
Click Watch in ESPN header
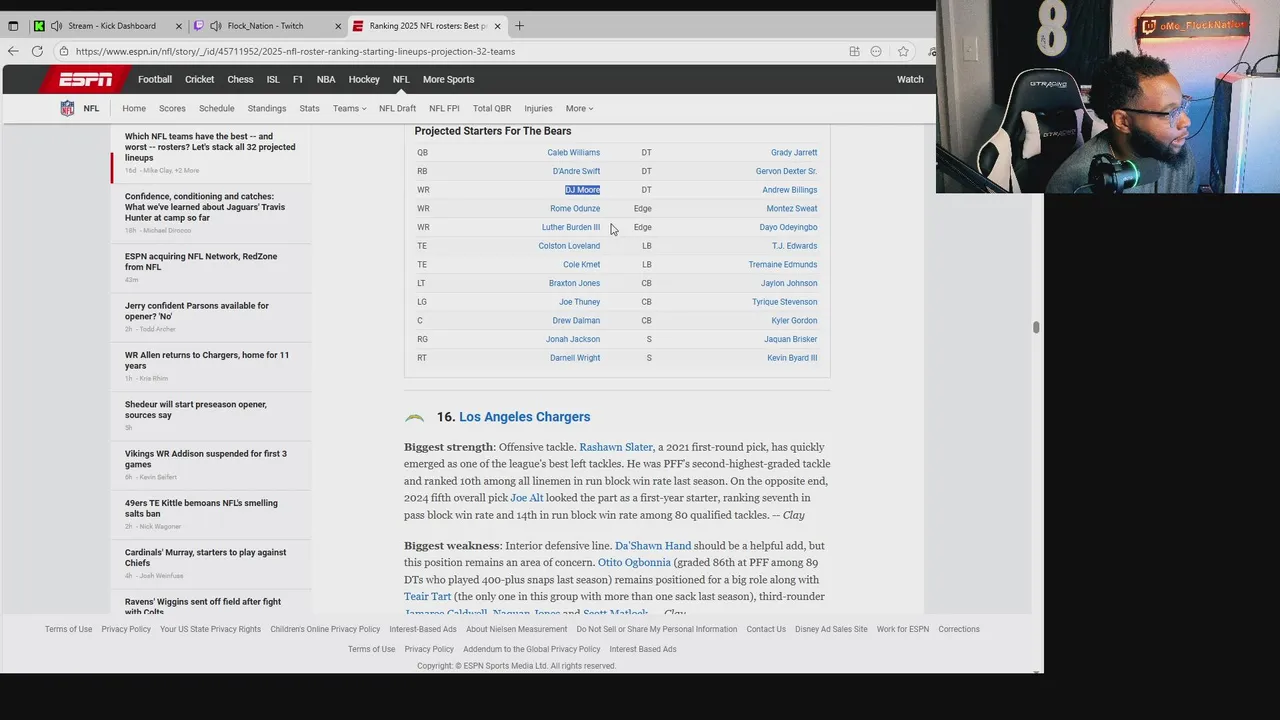(x=910, y=79)
